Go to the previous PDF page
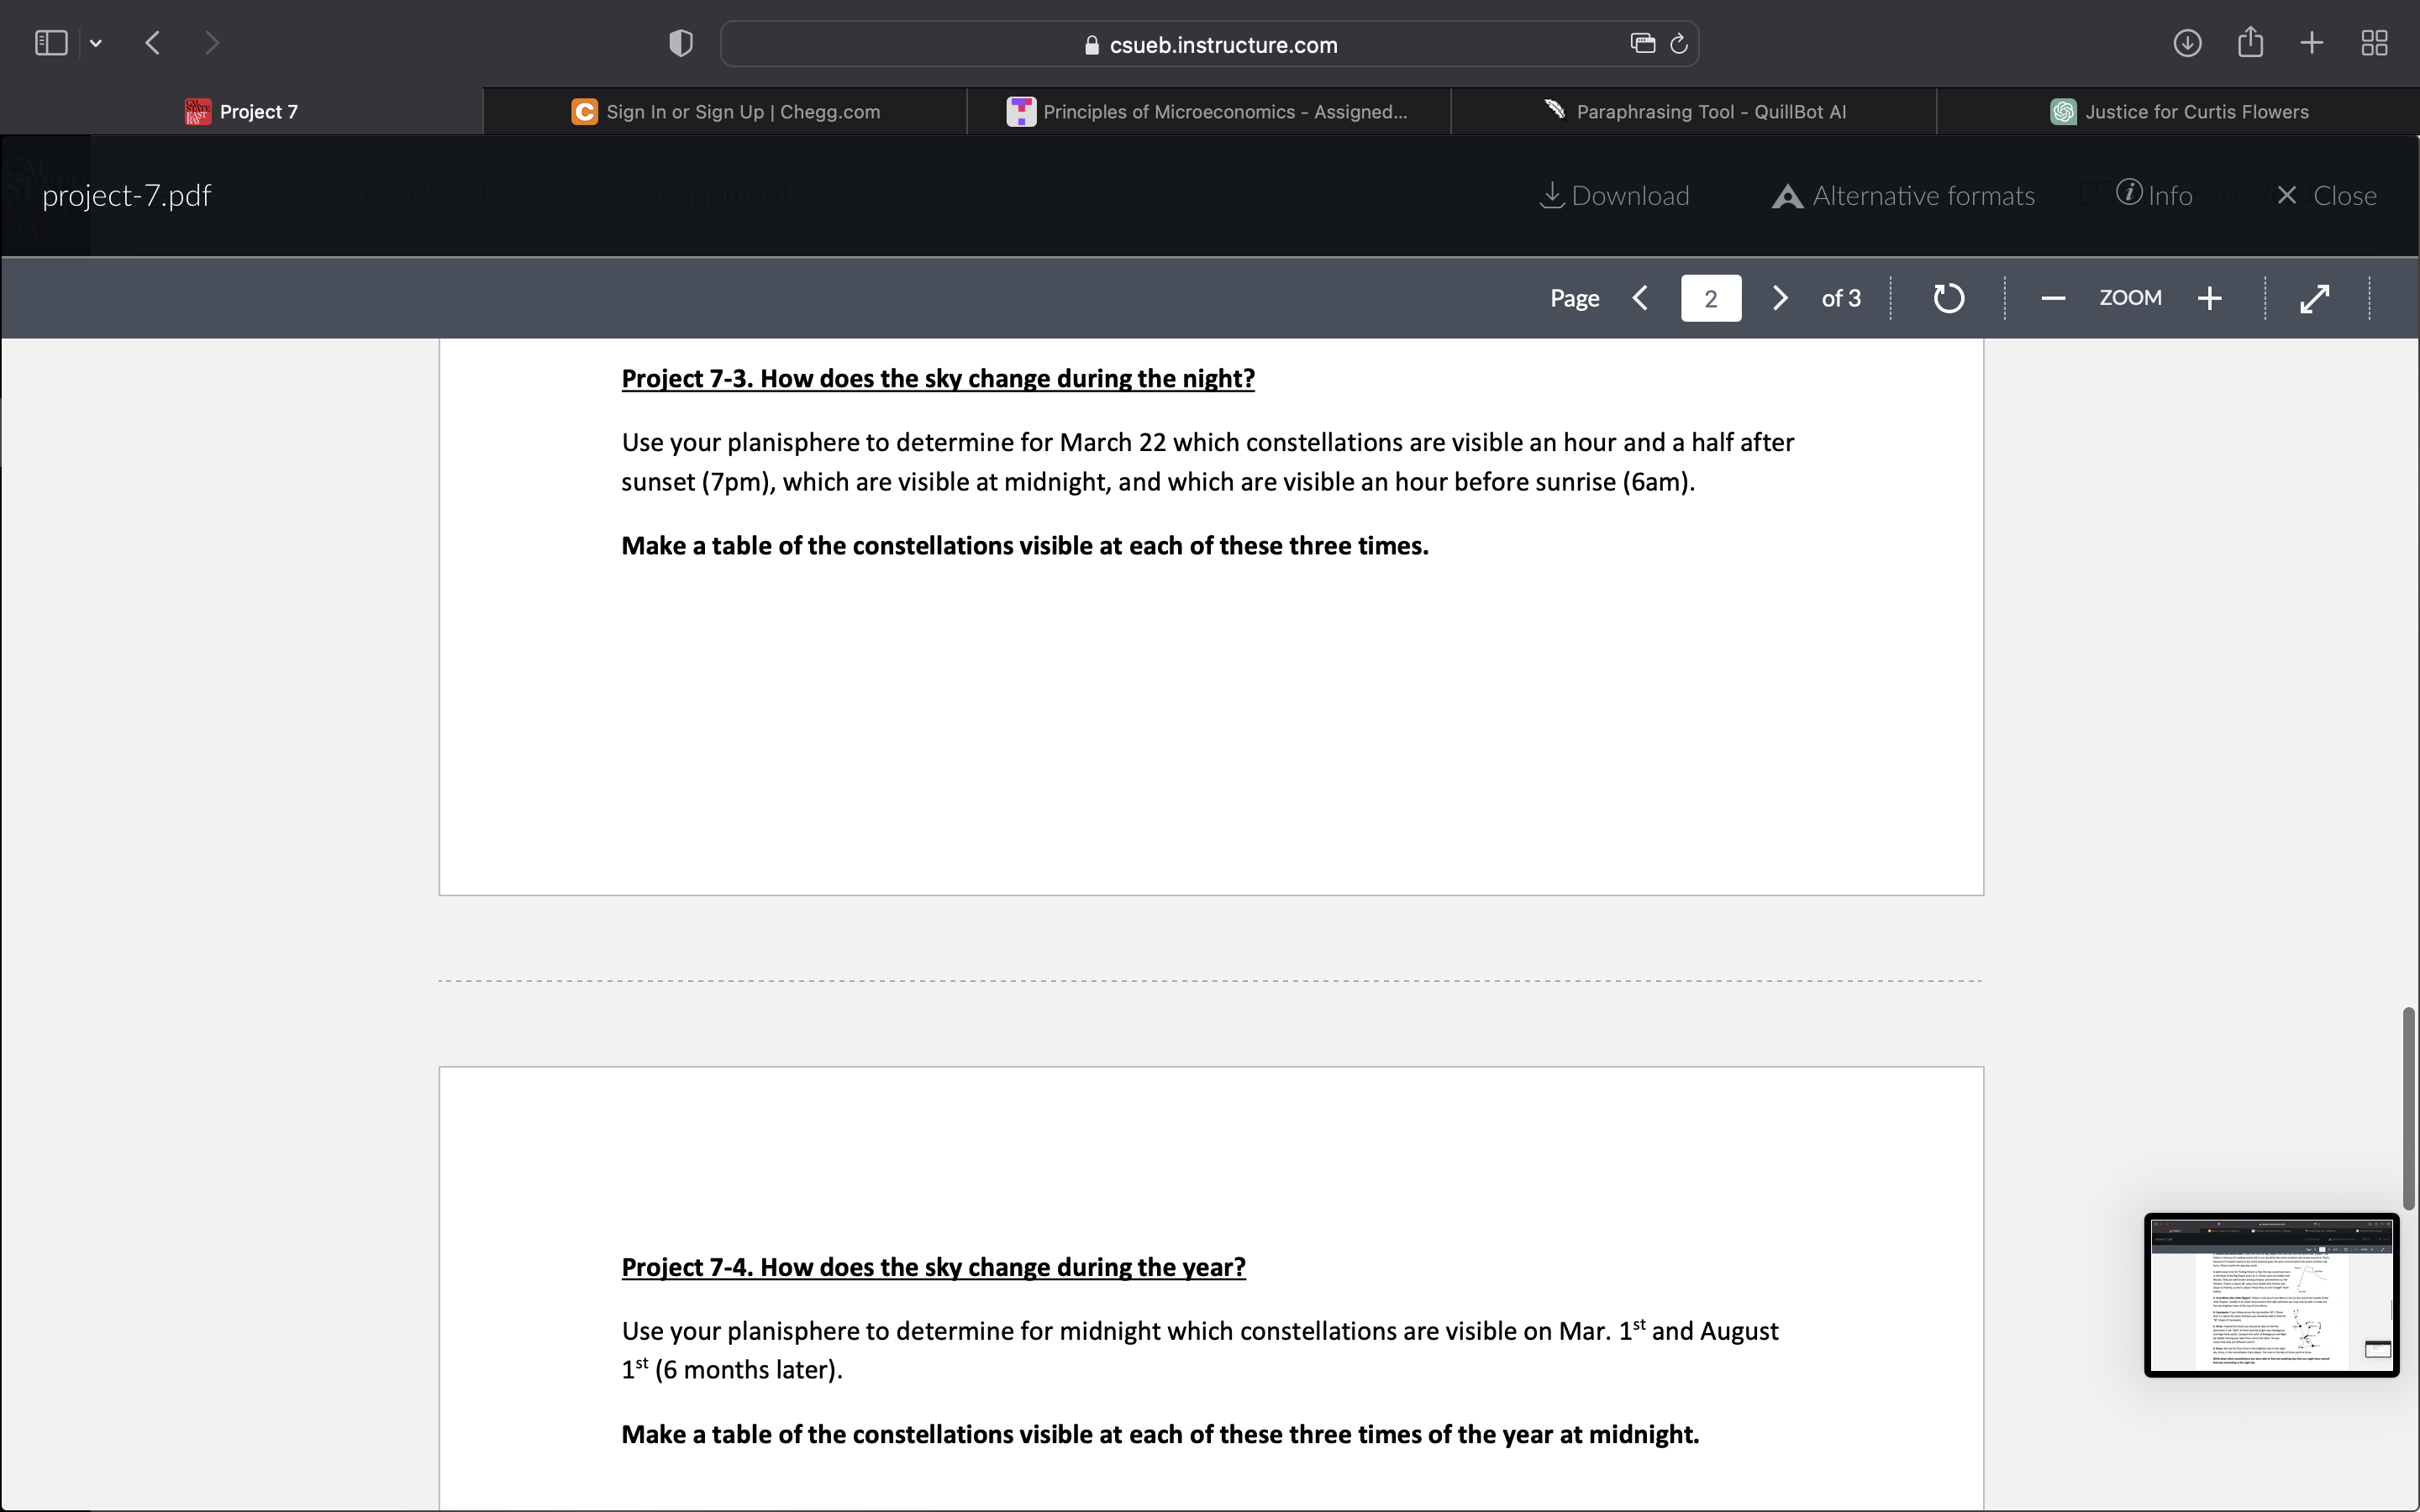 (1640, 298)
